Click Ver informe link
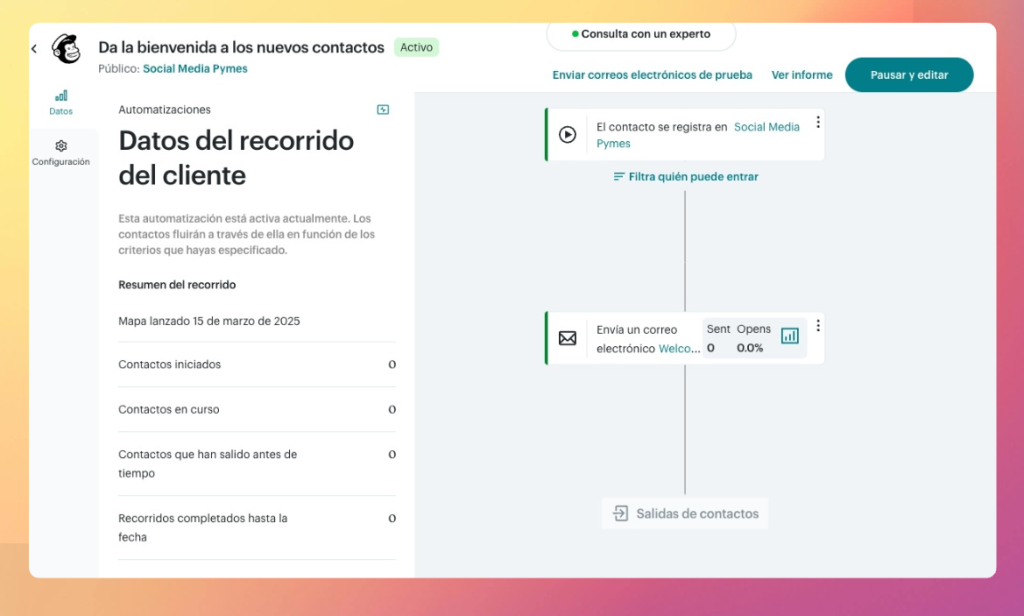This screenshot has height=616, width=1024. pyautogui.click(x=801, y=75)
